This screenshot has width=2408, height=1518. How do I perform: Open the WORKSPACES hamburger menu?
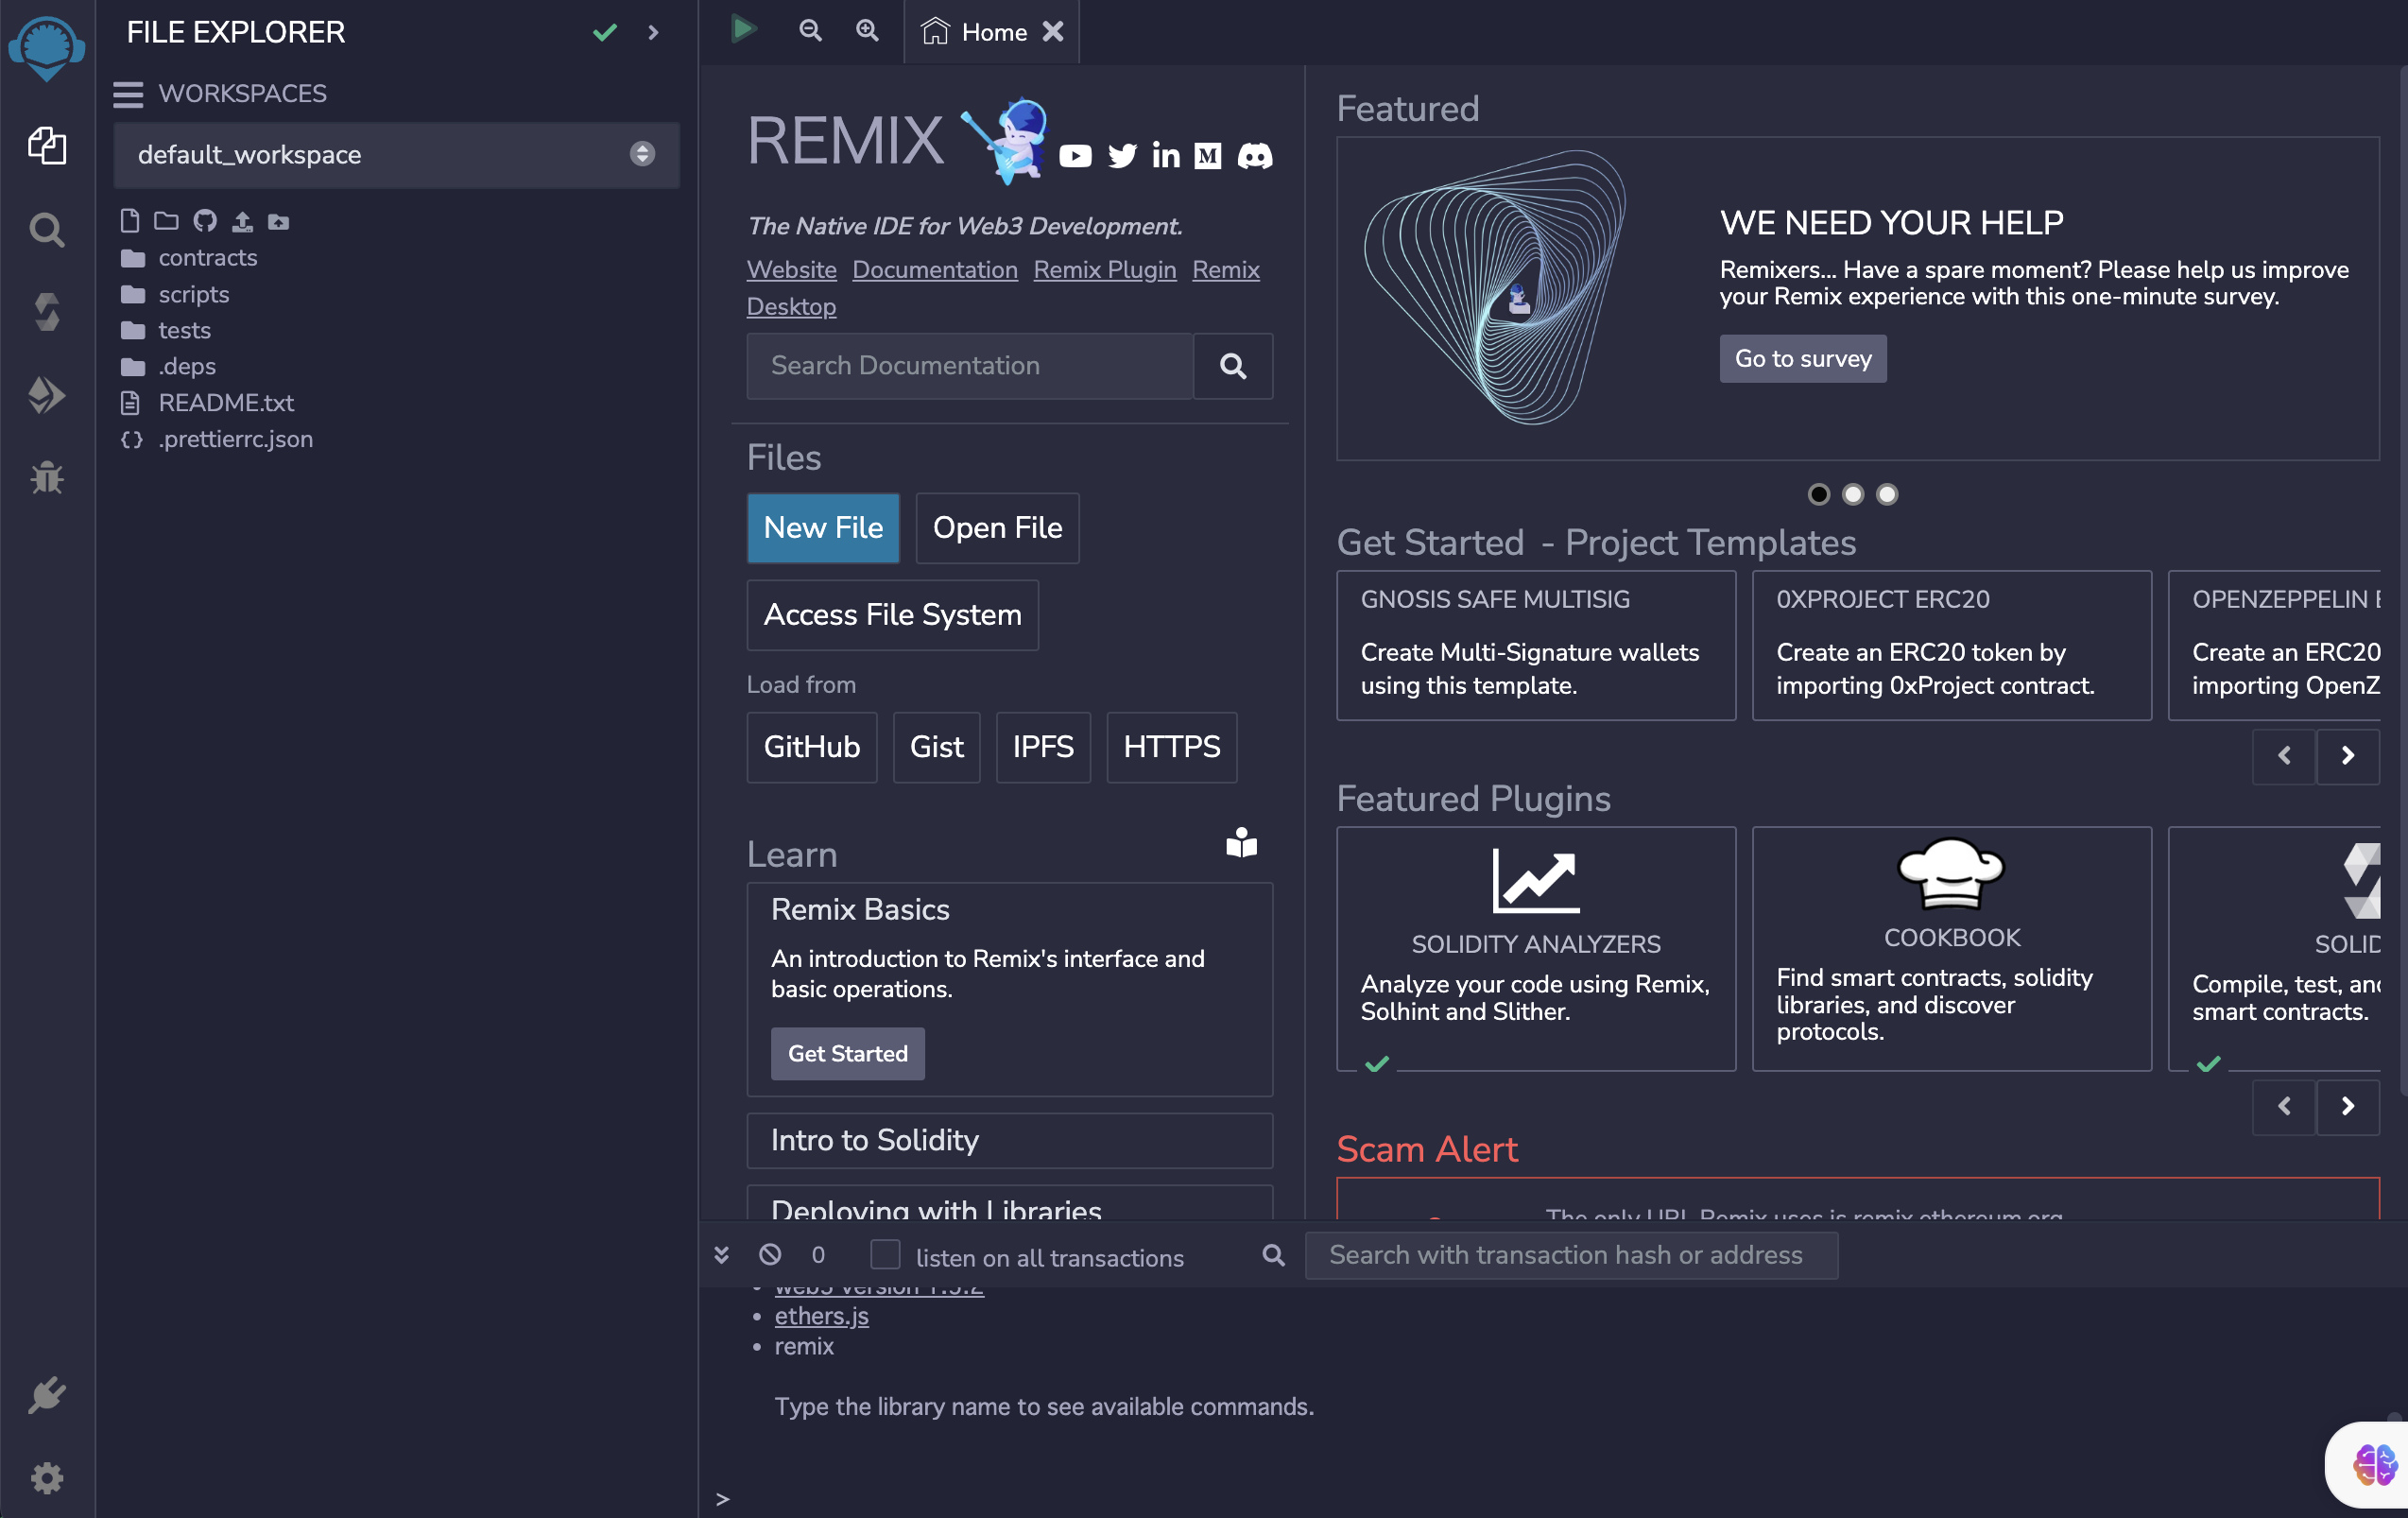click(x=127, y=94)
